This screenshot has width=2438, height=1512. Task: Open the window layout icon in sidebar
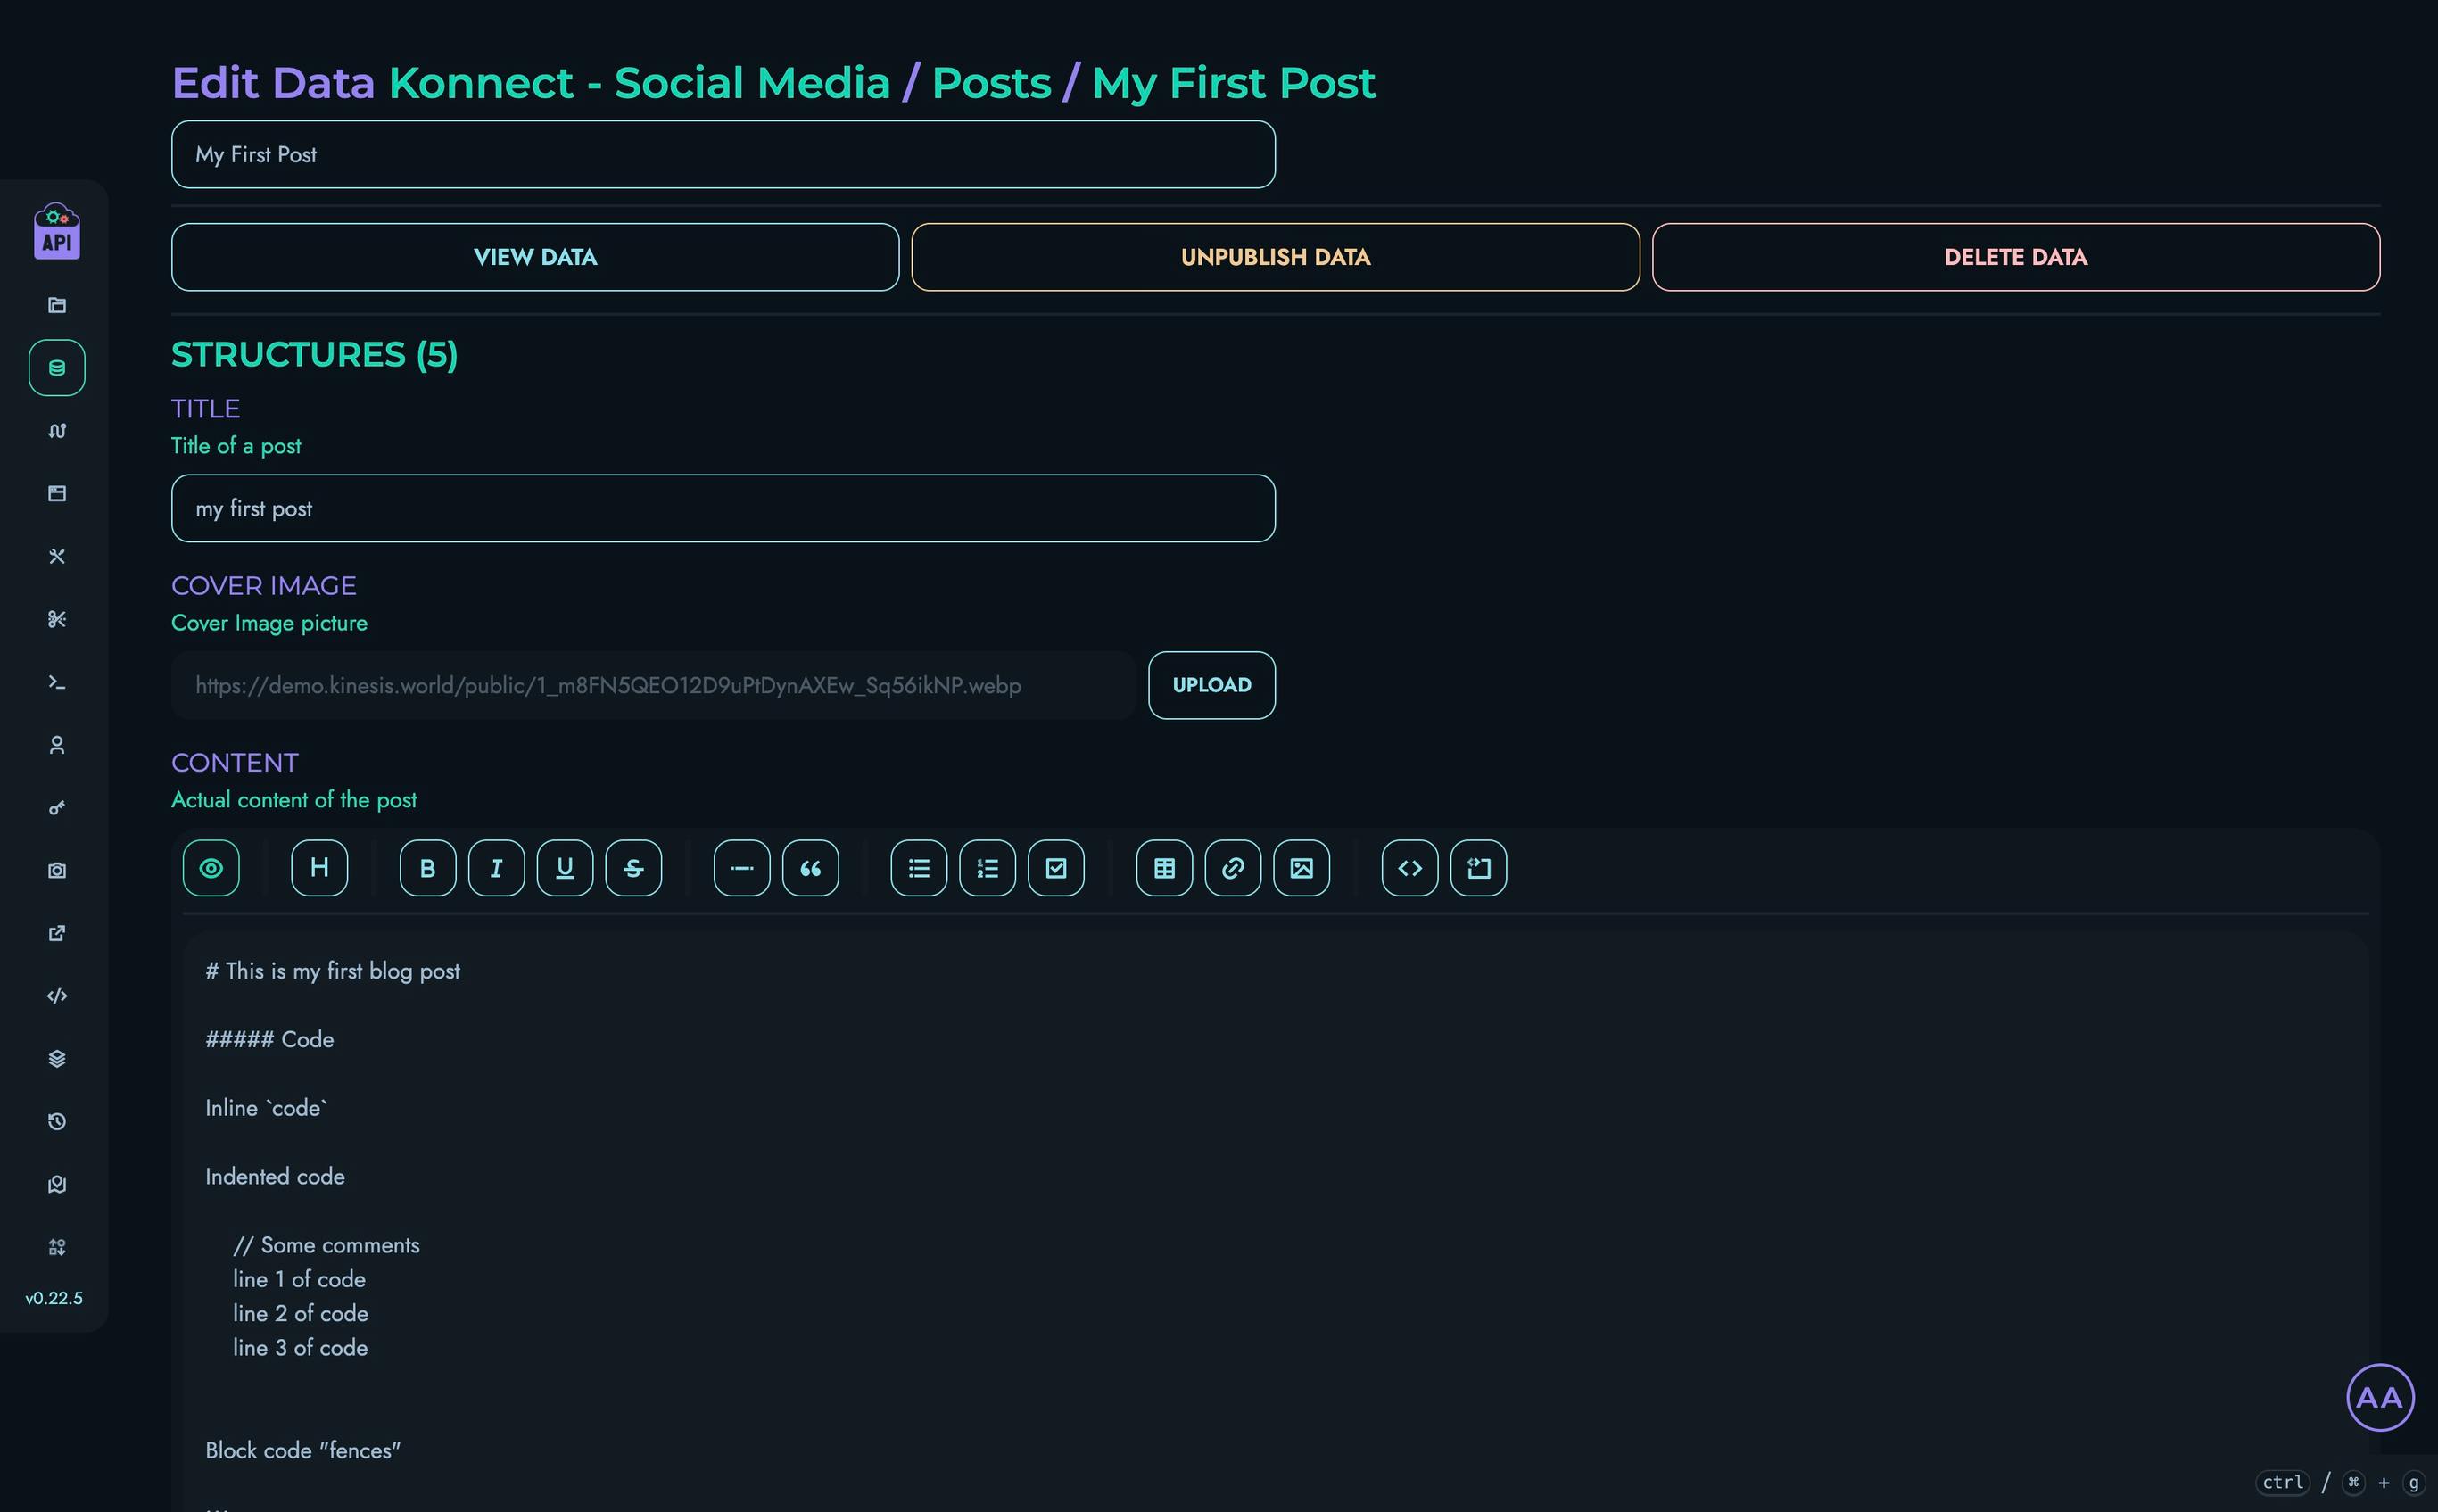(x=57, y=494)
